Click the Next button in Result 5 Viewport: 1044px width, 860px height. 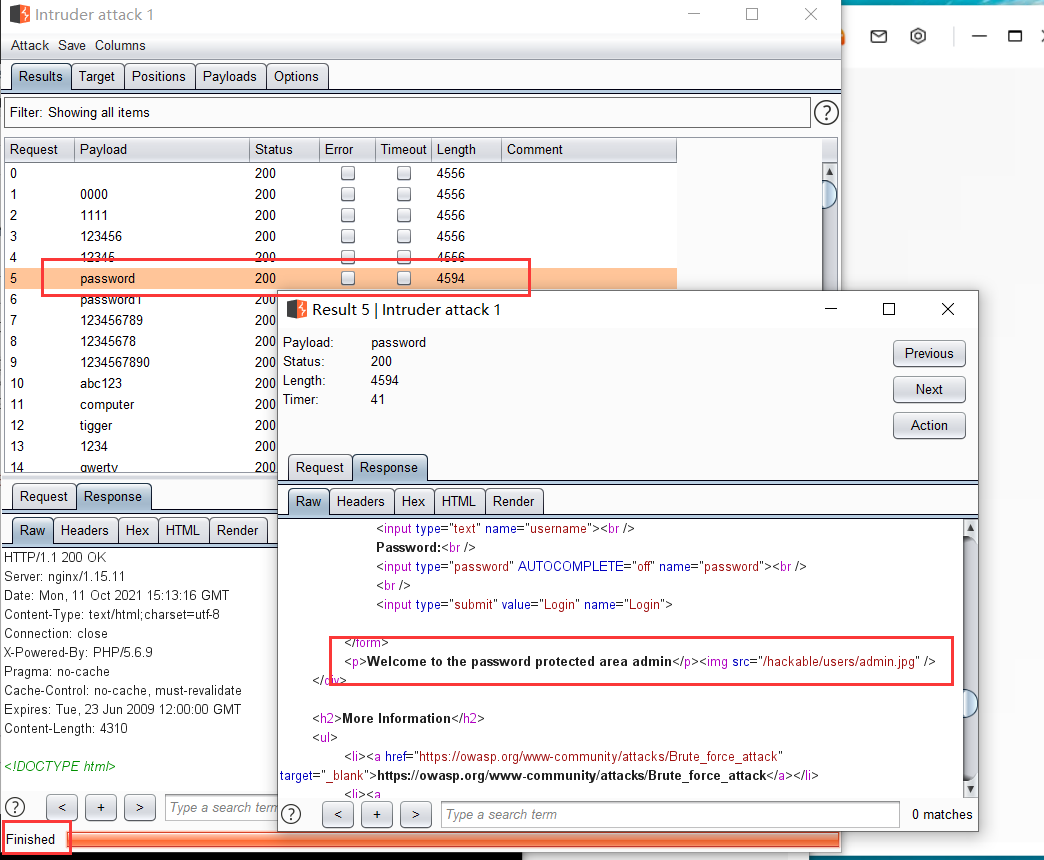[x=929, y=389]
